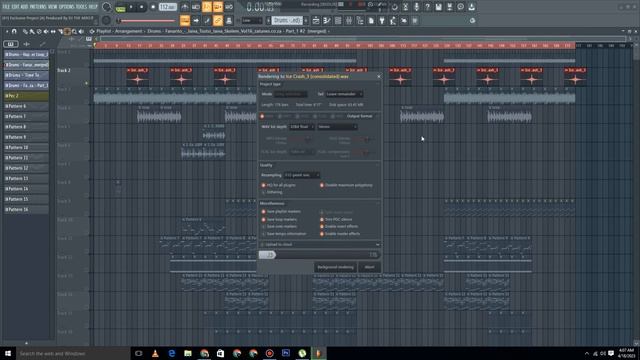
Task: Select the zoom magnifier tool in Playlist
Action: coord(74,31)
